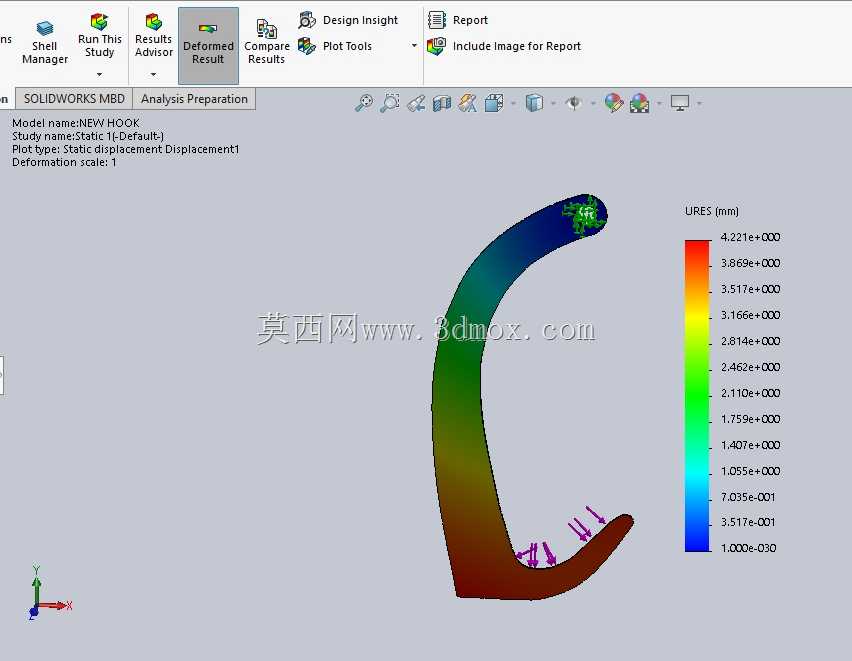Click the Apply Scene icon

point(640,102)
